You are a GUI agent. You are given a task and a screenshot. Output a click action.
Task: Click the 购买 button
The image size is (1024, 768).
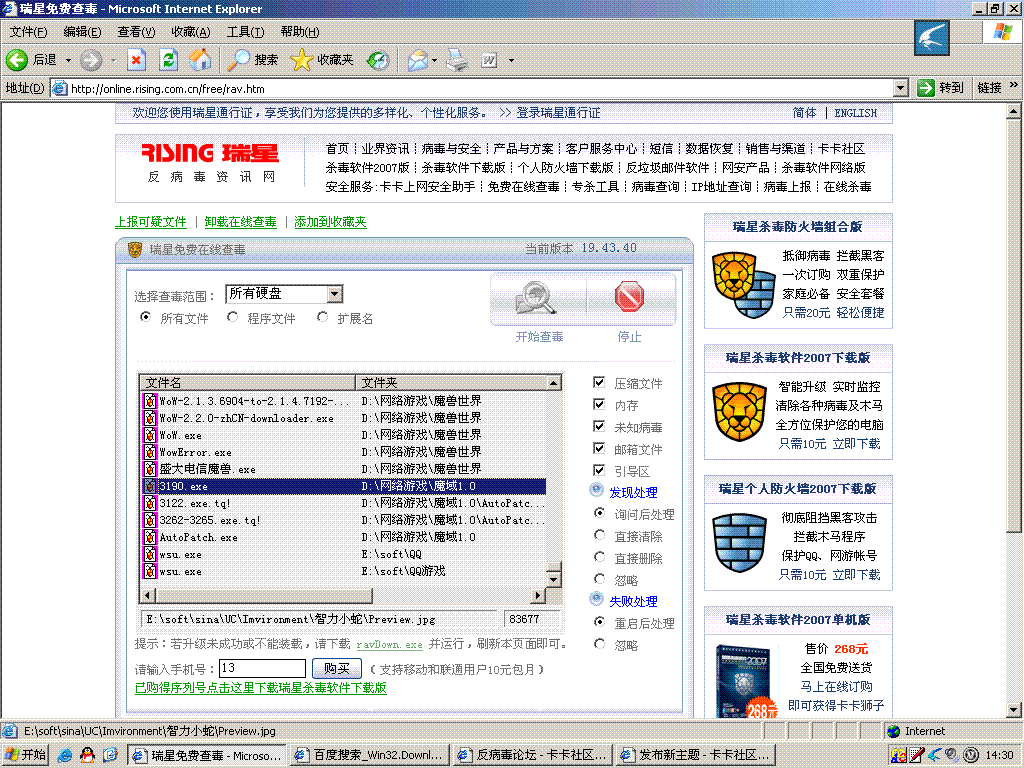tap(336, 668)
